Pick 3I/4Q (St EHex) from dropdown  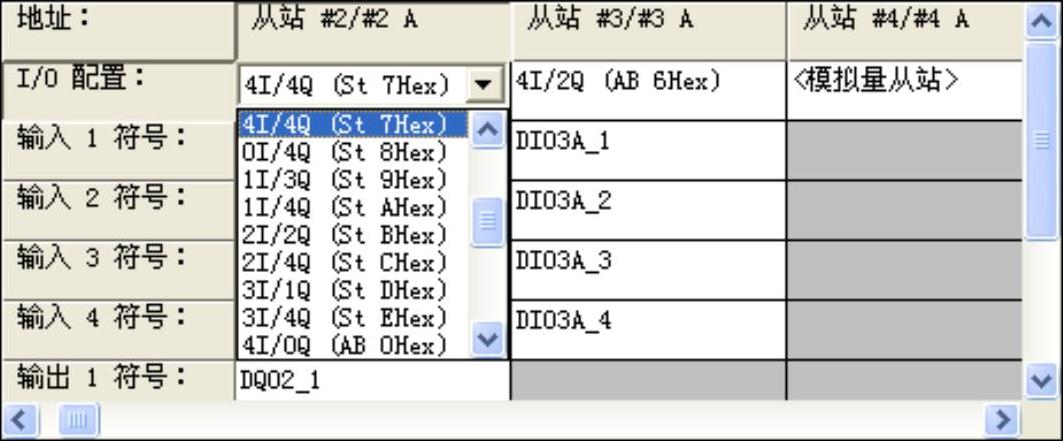pyautogui.click(x=345, y=318)
